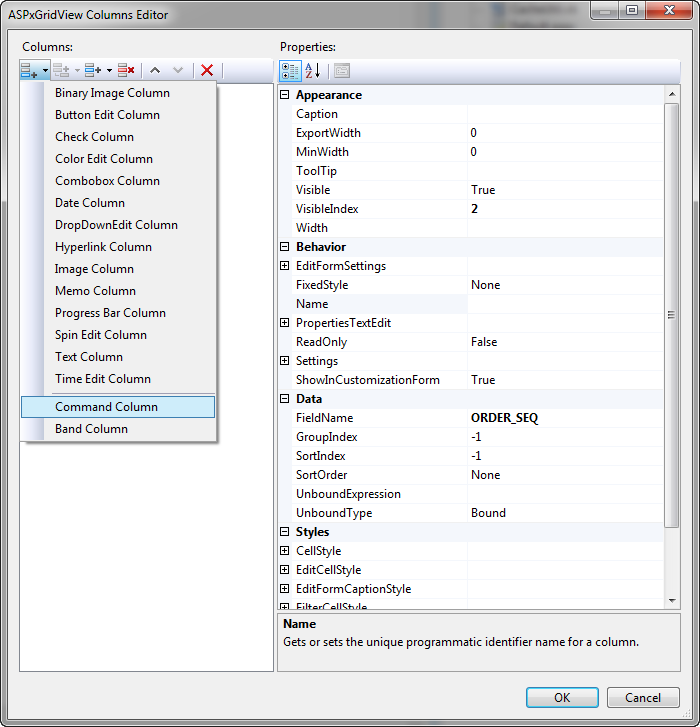Select Check Column menu entry
The image size is (700, 727).
[x=94, y=137]
